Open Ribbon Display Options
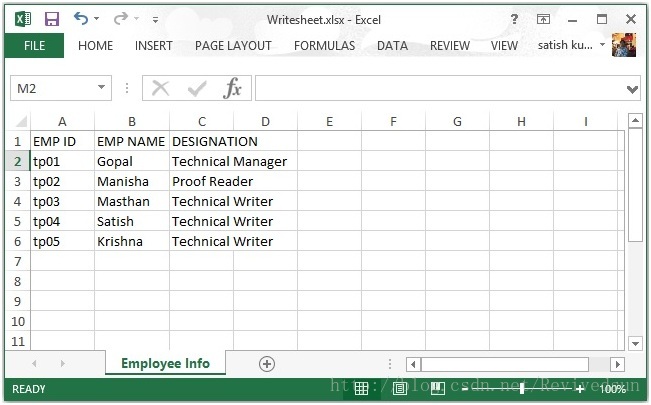The height and width of the screenshot is (405, 651). 543,19
